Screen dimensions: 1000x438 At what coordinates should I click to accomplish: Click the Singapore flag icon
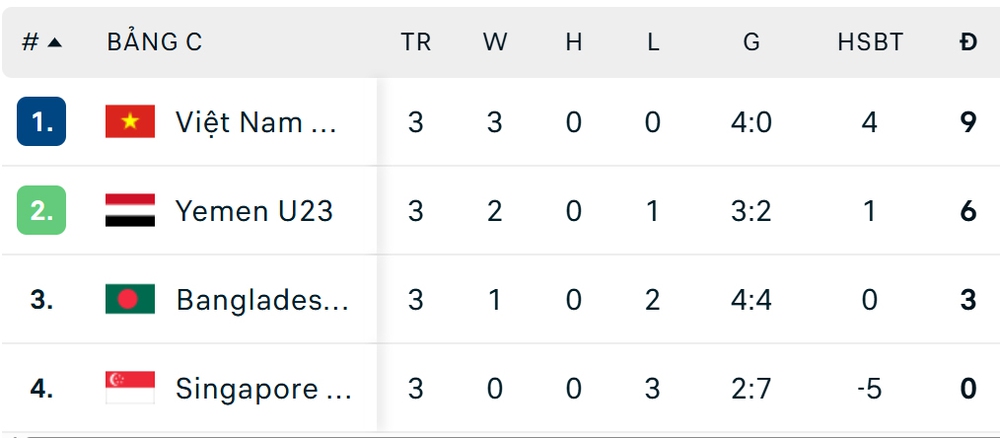[130, 388]
